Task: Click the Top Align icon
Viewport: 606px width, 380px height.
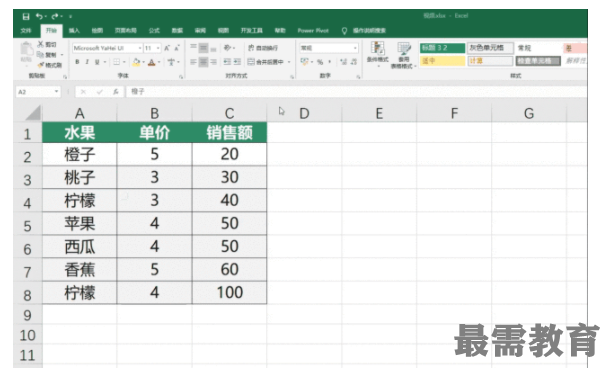Action: (193, 48)
